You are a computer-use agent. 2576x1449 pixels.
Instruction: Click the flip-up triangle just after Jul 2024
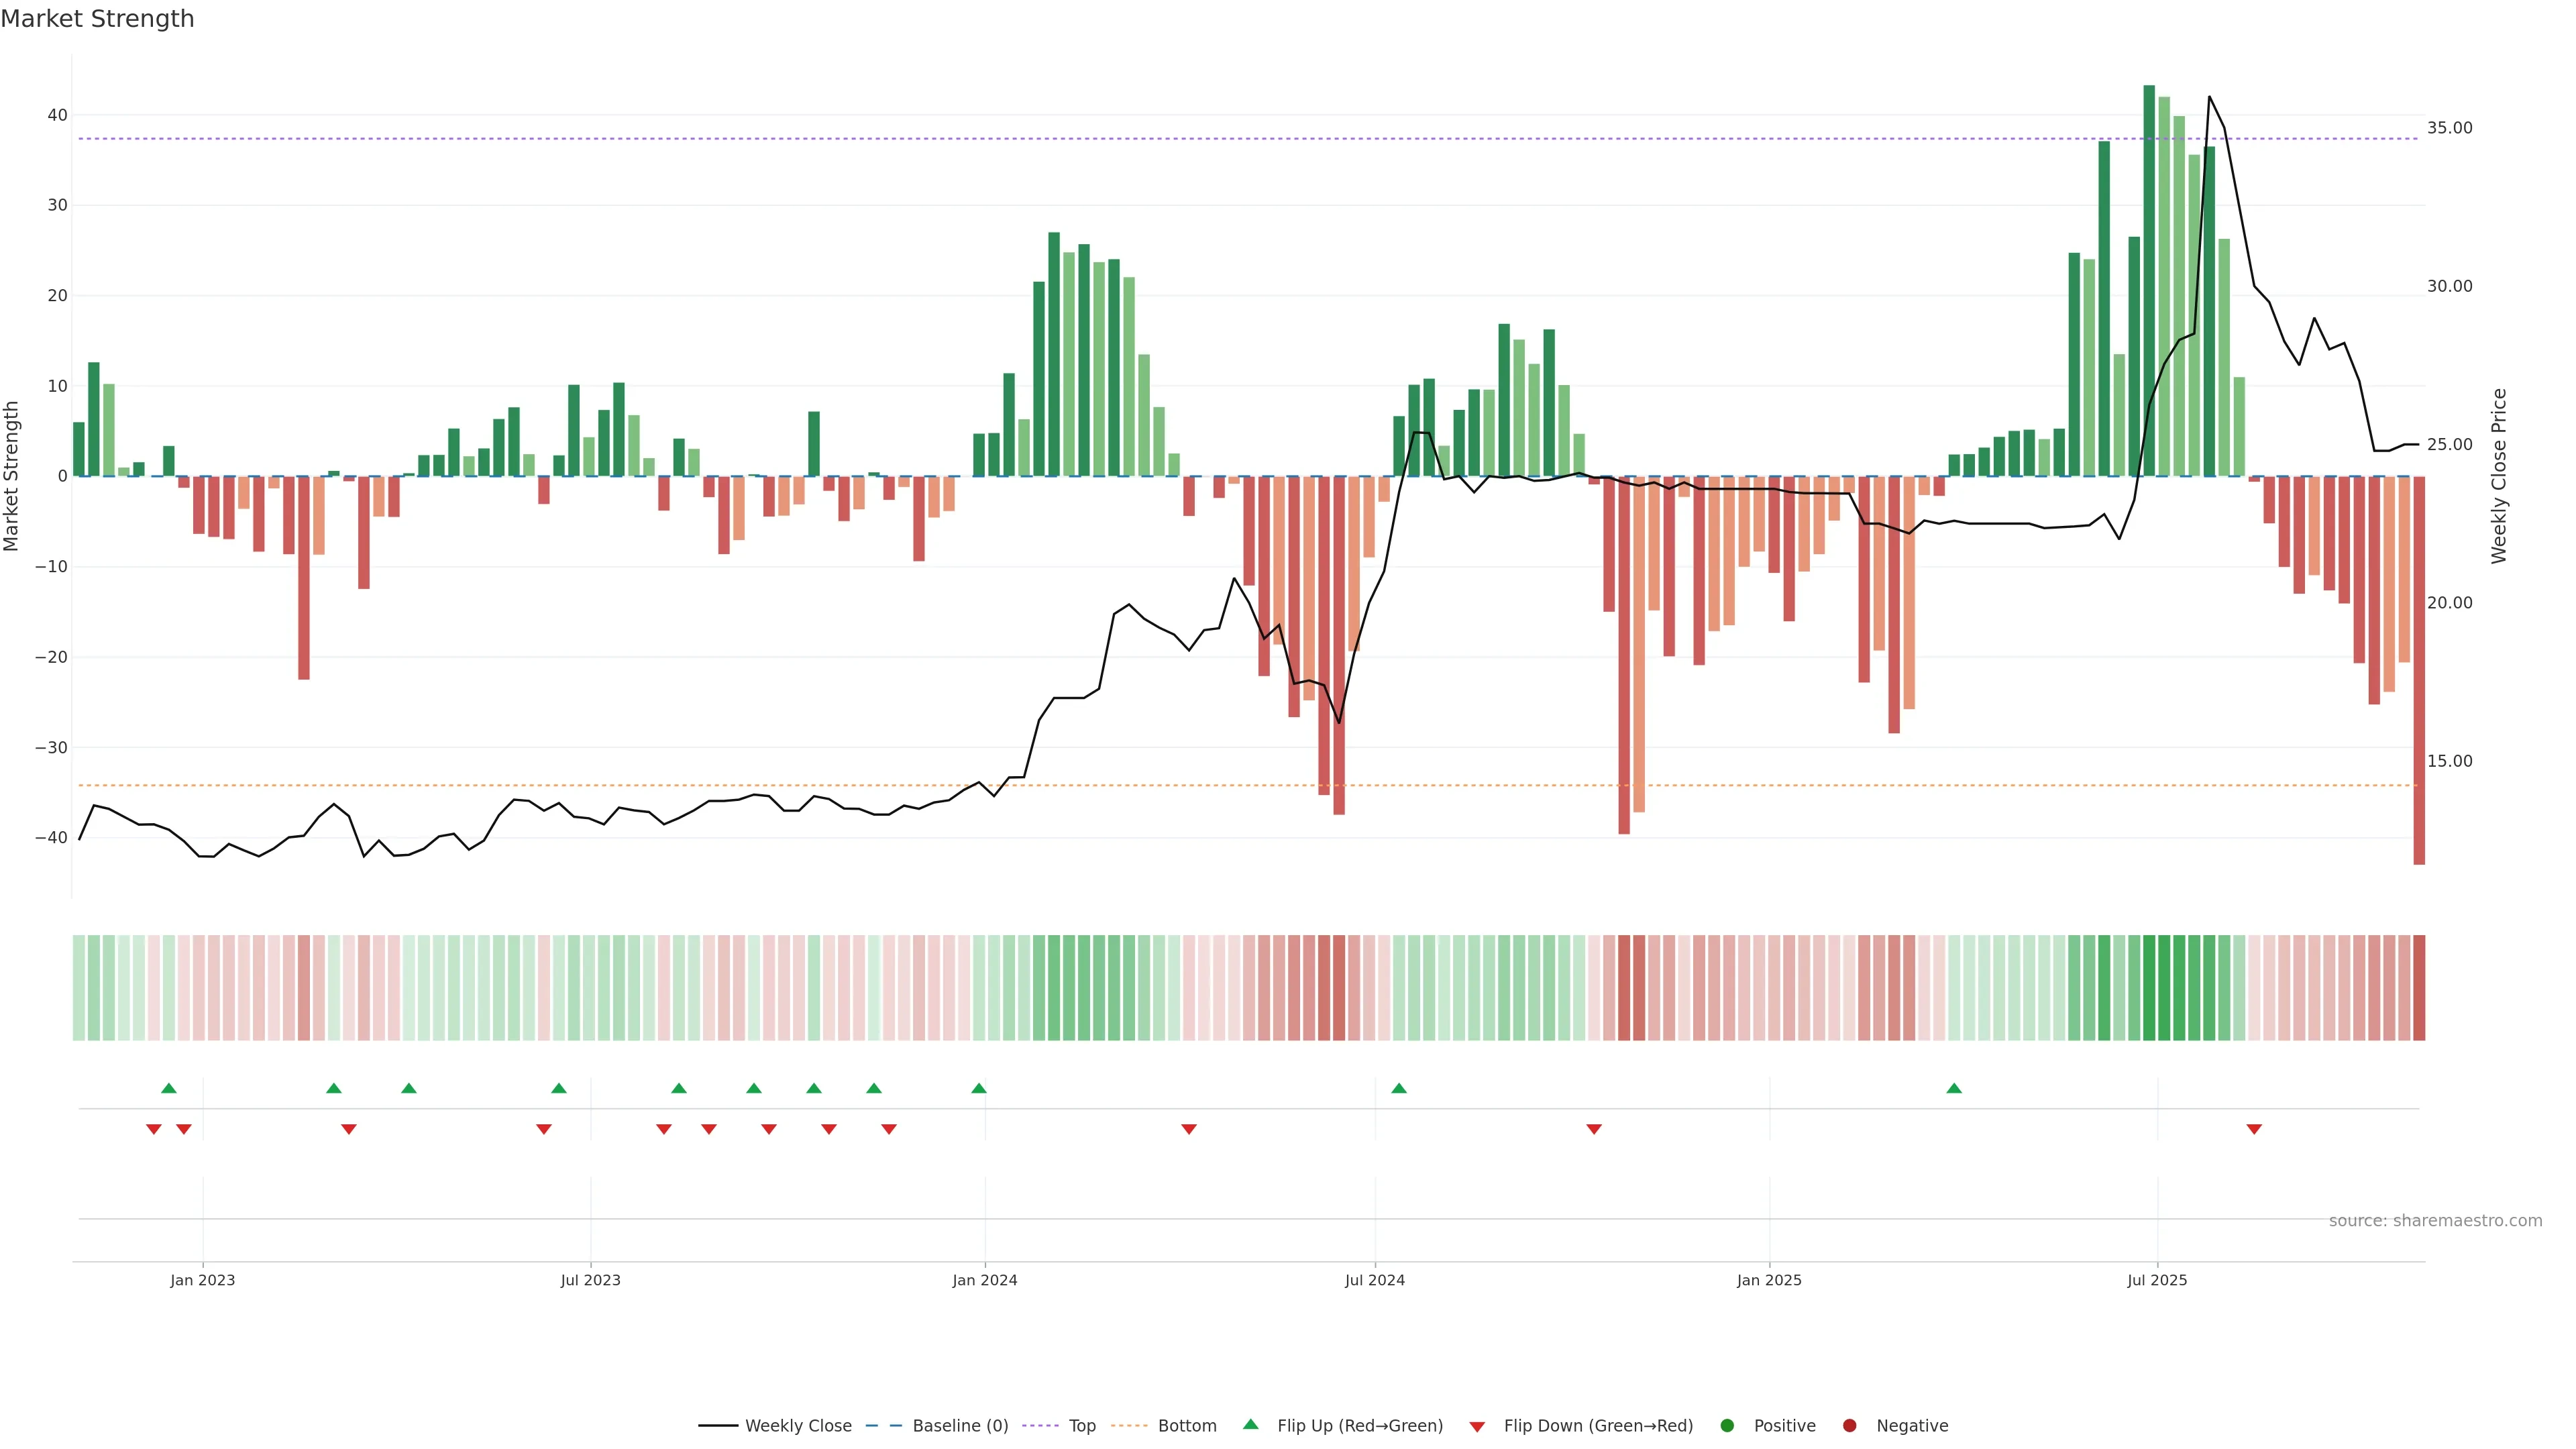pyautogui.click(x=1398, y=1088)
